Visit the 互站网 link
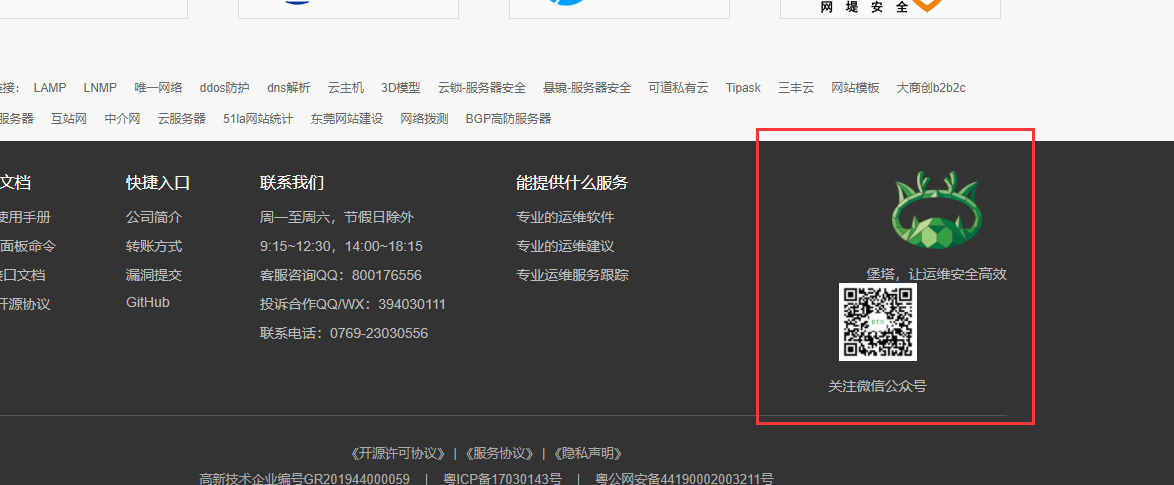Viewport: 1174px width, 485px height. (69, 118)
